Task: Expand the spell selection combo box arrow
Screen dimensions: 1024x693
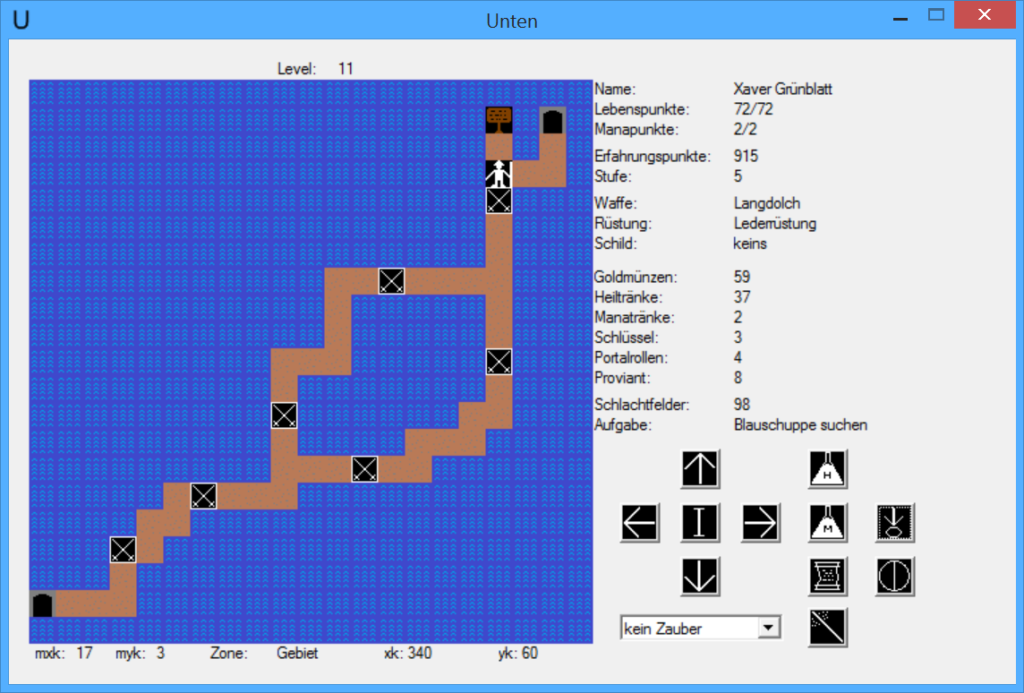Action: click(x=768, y=628)
